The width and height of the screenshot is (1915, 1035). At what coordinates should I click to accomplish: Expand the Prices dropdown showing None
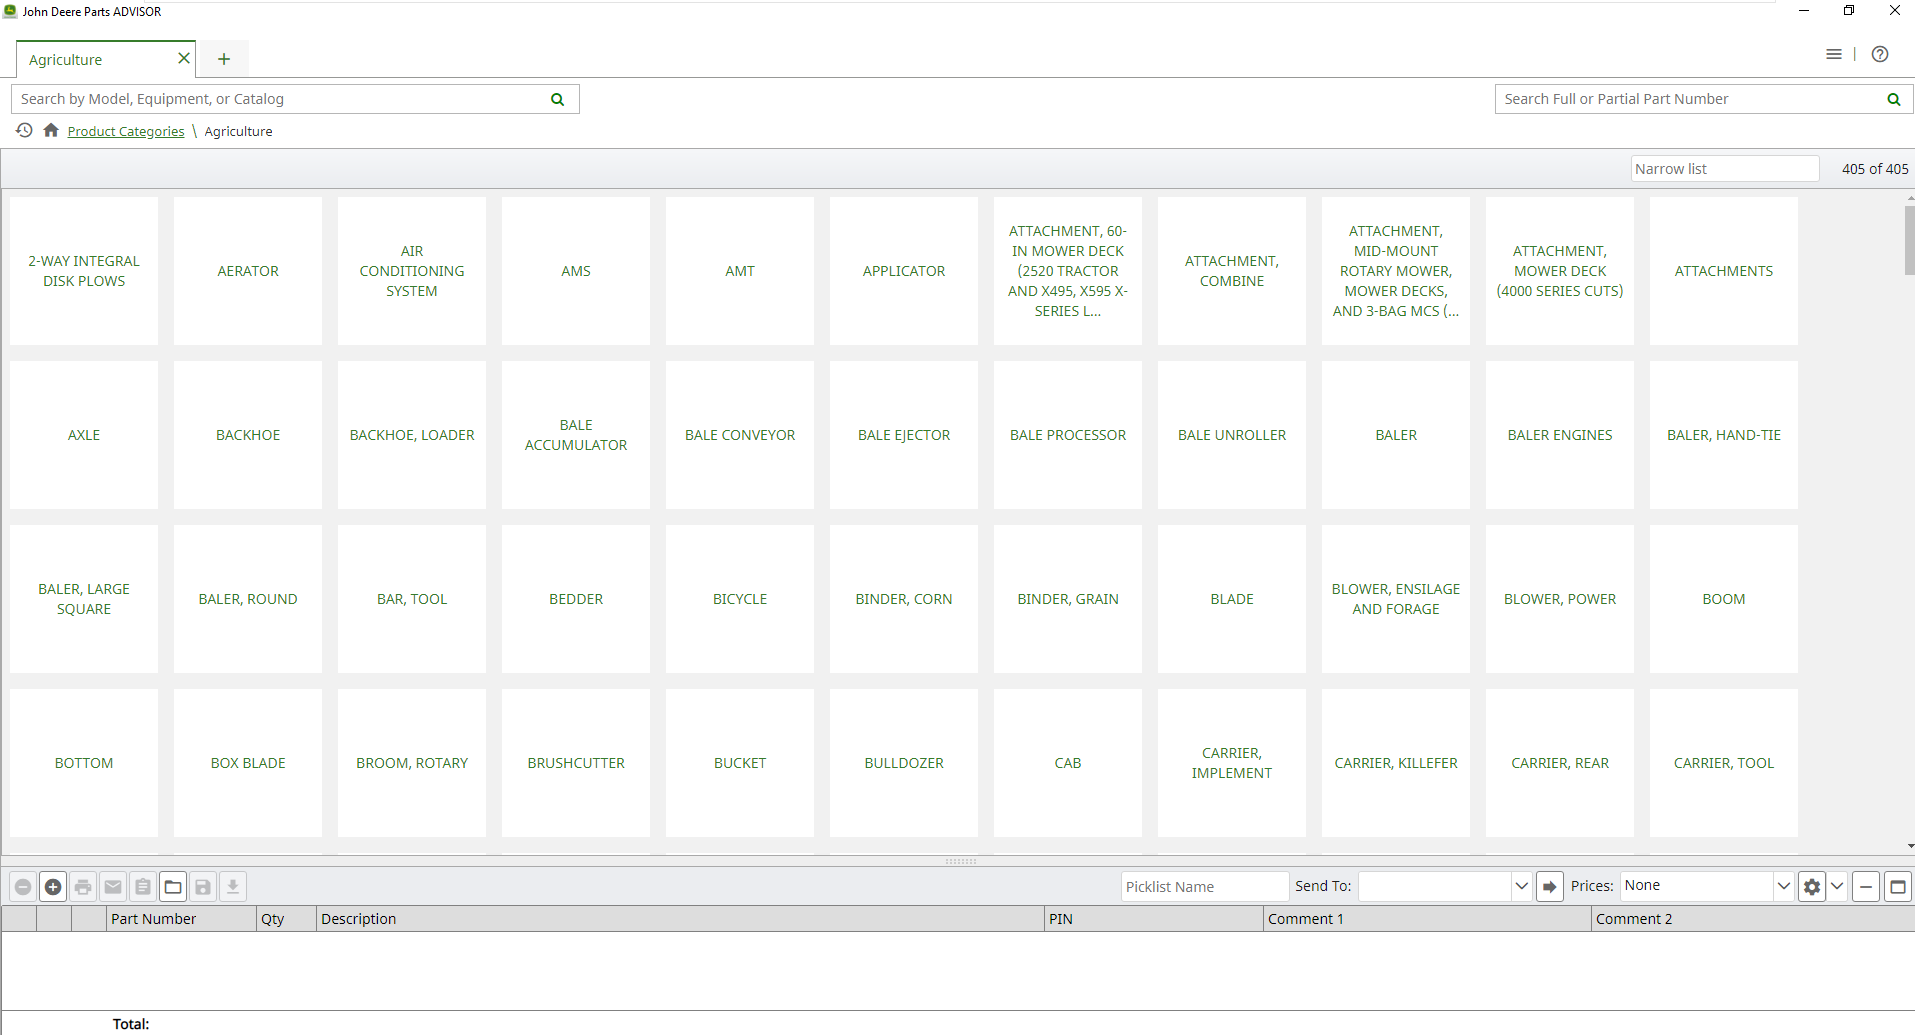(1782, 886)
